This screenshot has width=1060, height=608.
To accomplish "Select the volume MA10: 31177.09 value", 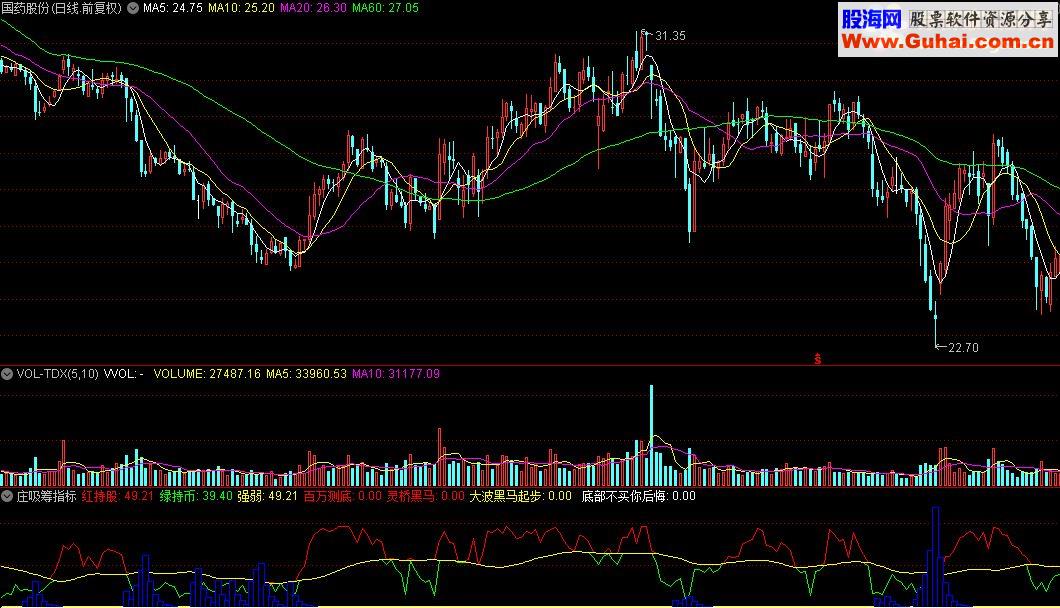I will [395, 374].
